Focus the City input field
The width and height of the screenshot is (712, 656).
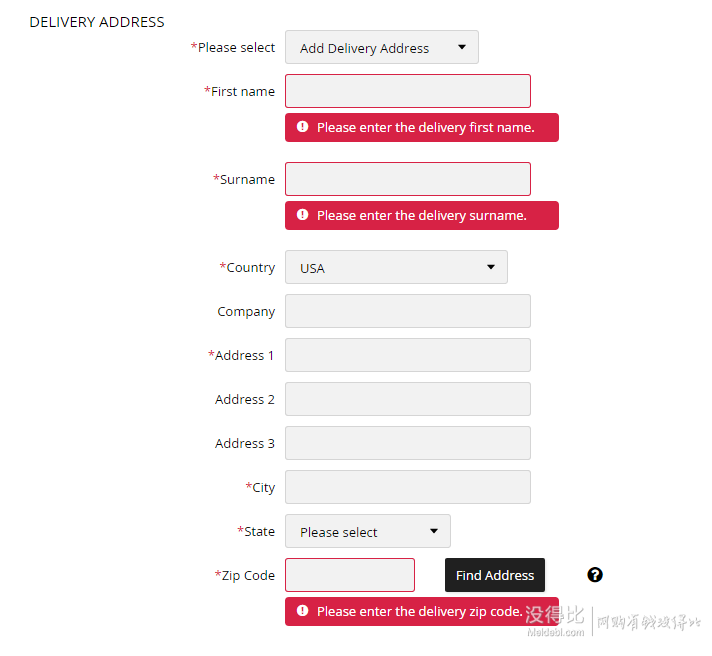tap(408, 487)
